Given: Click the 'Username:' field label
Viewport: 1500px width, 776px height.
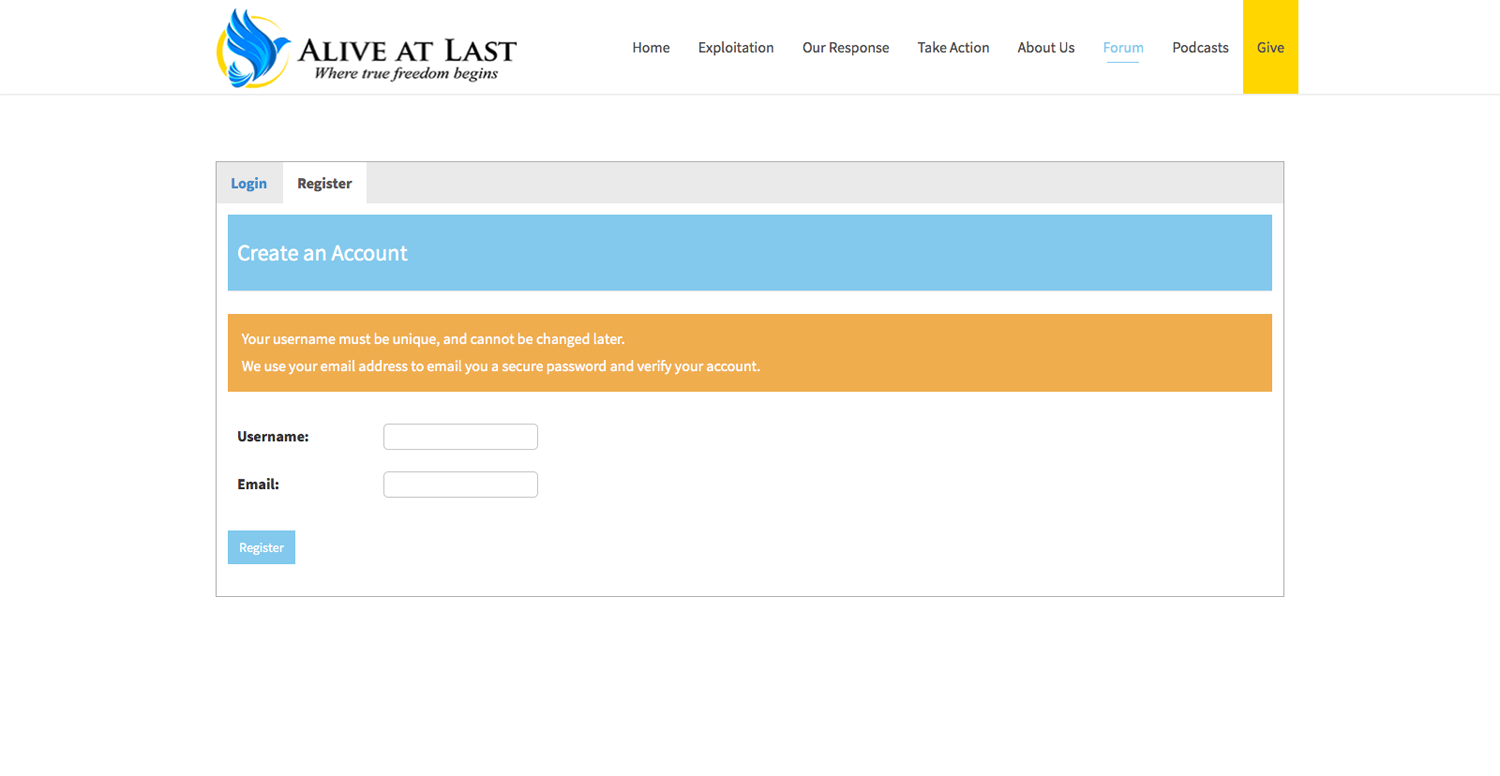Looking at the screenshot, I should click(273, 437).
